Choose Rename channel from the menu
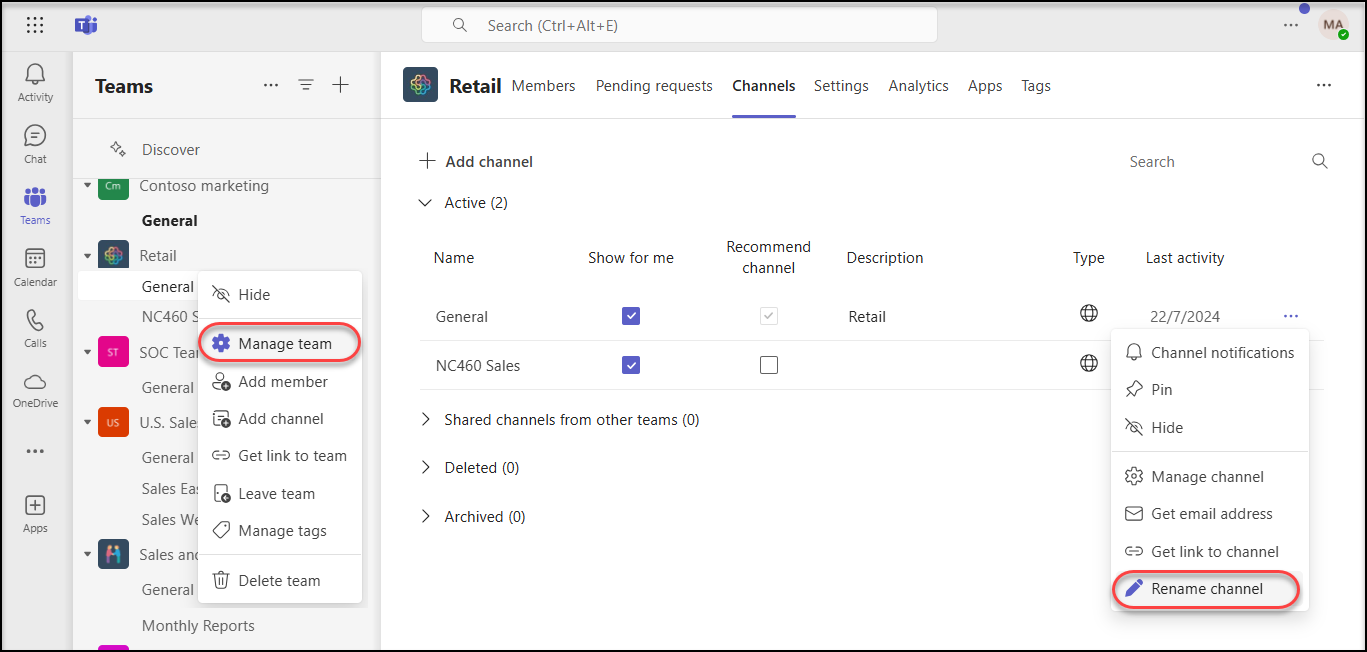The image size is (1367, 652). [x=1206, y=589]
